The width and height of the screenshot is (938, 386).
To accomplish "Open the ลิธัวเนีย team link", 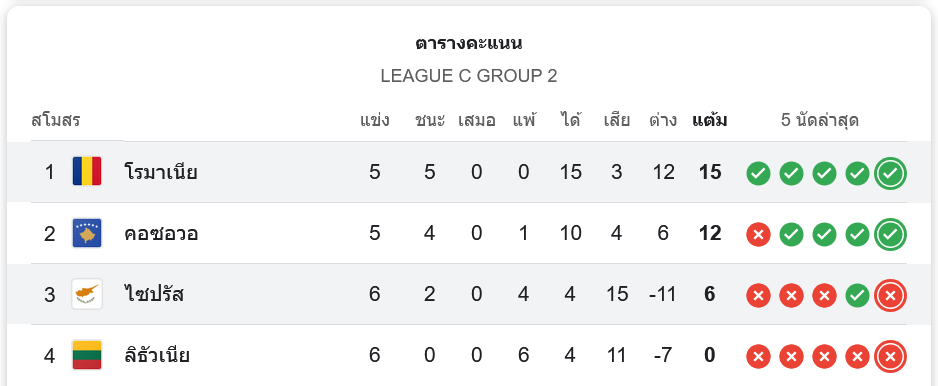I will click(157, 355).
